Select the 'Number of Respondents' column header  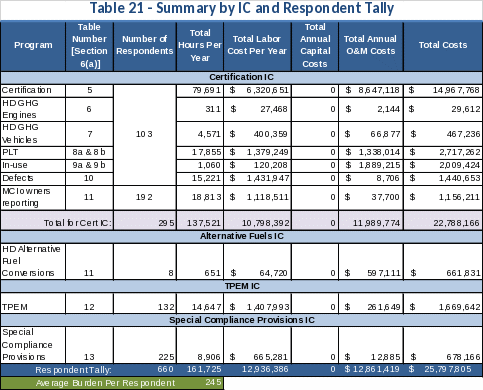(145, 45)
